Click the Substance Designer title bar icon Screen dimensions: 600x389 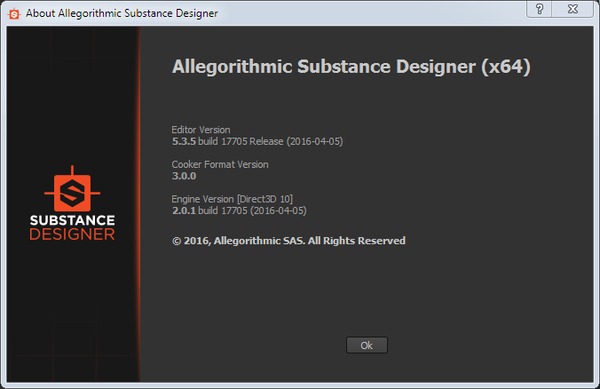[x=14, y=14]
